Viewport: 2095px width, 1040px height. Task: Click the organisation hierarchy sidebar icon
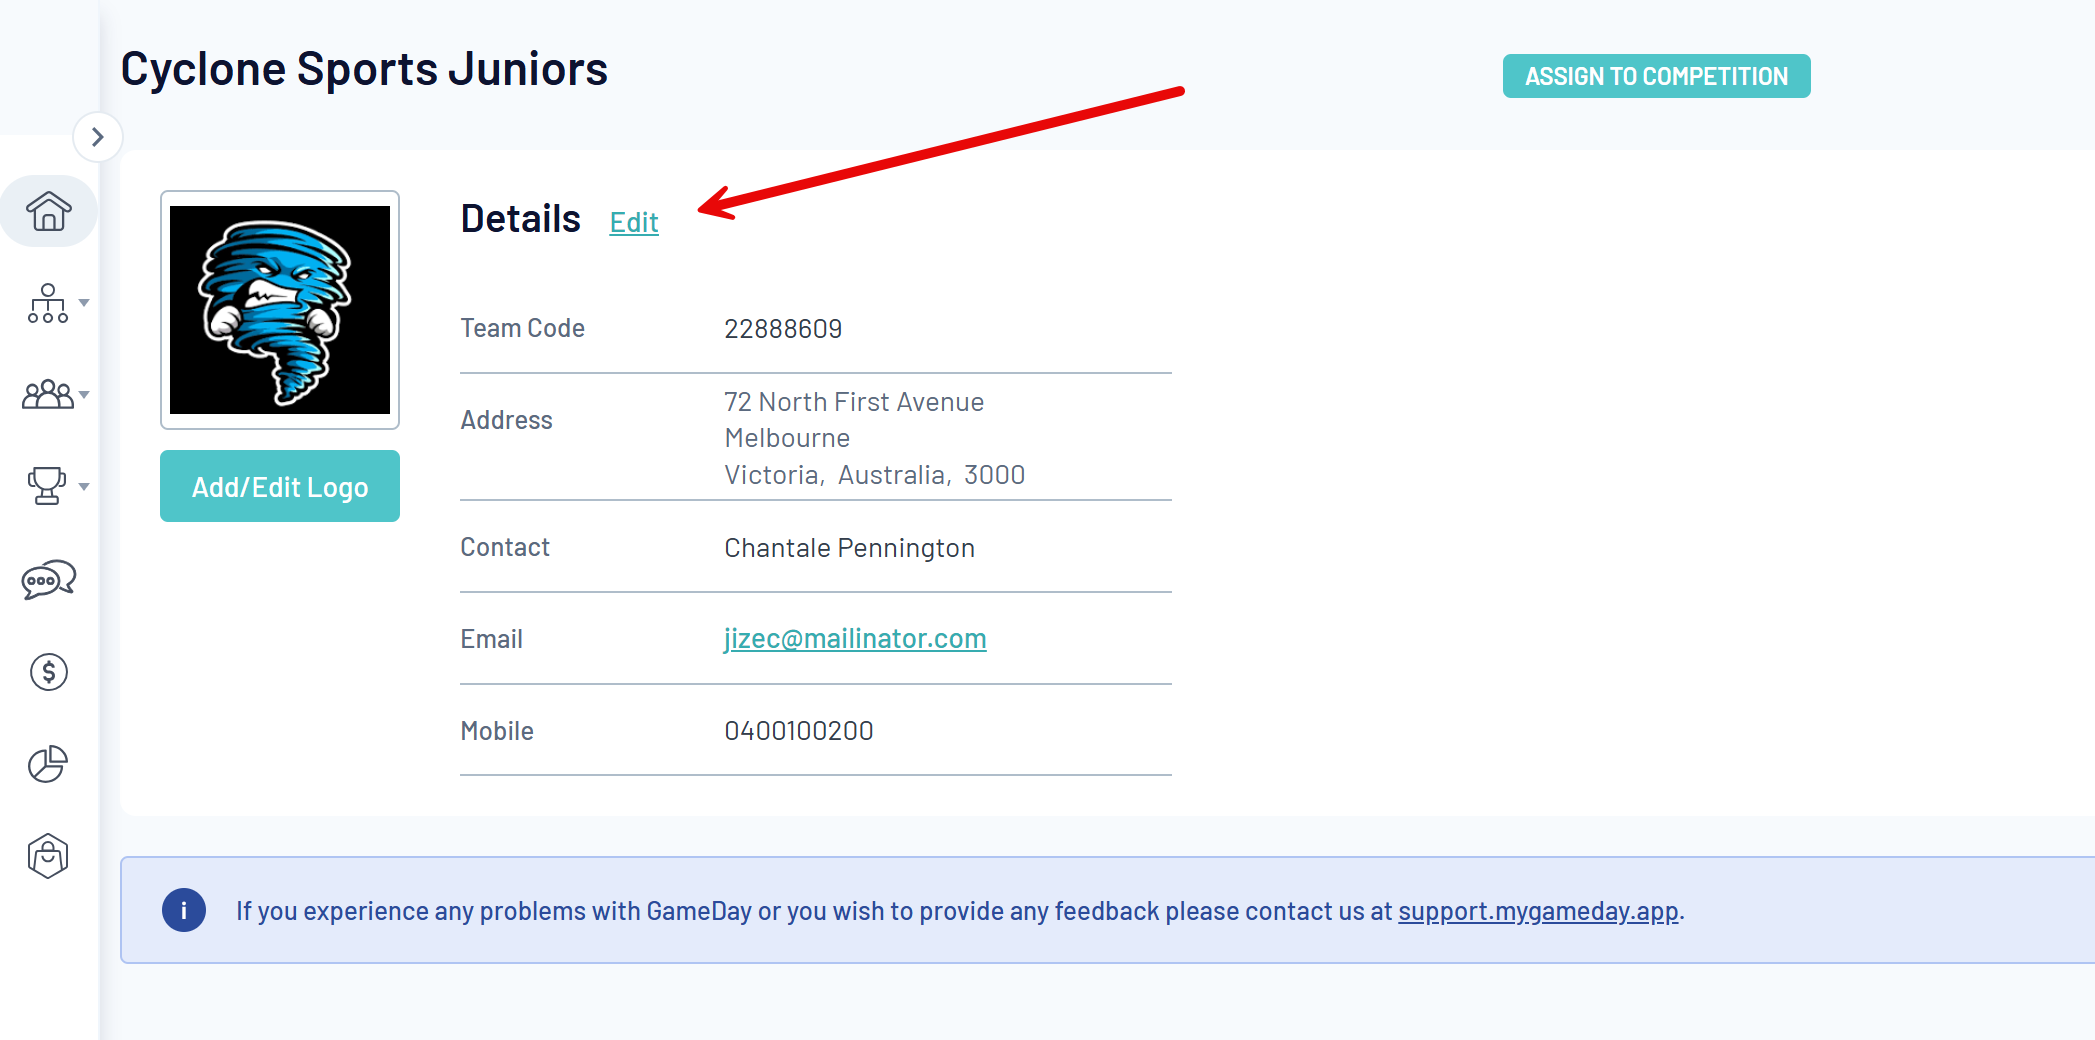[x=47, y=303]
